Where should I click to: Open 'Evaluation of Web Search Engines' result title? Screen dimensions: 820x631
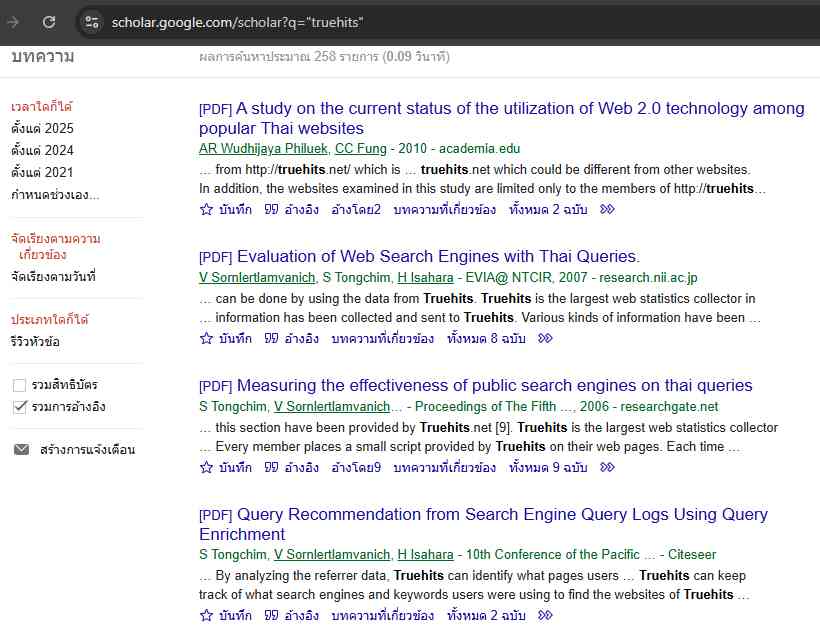pyautogui.click(x=438, y=256)
